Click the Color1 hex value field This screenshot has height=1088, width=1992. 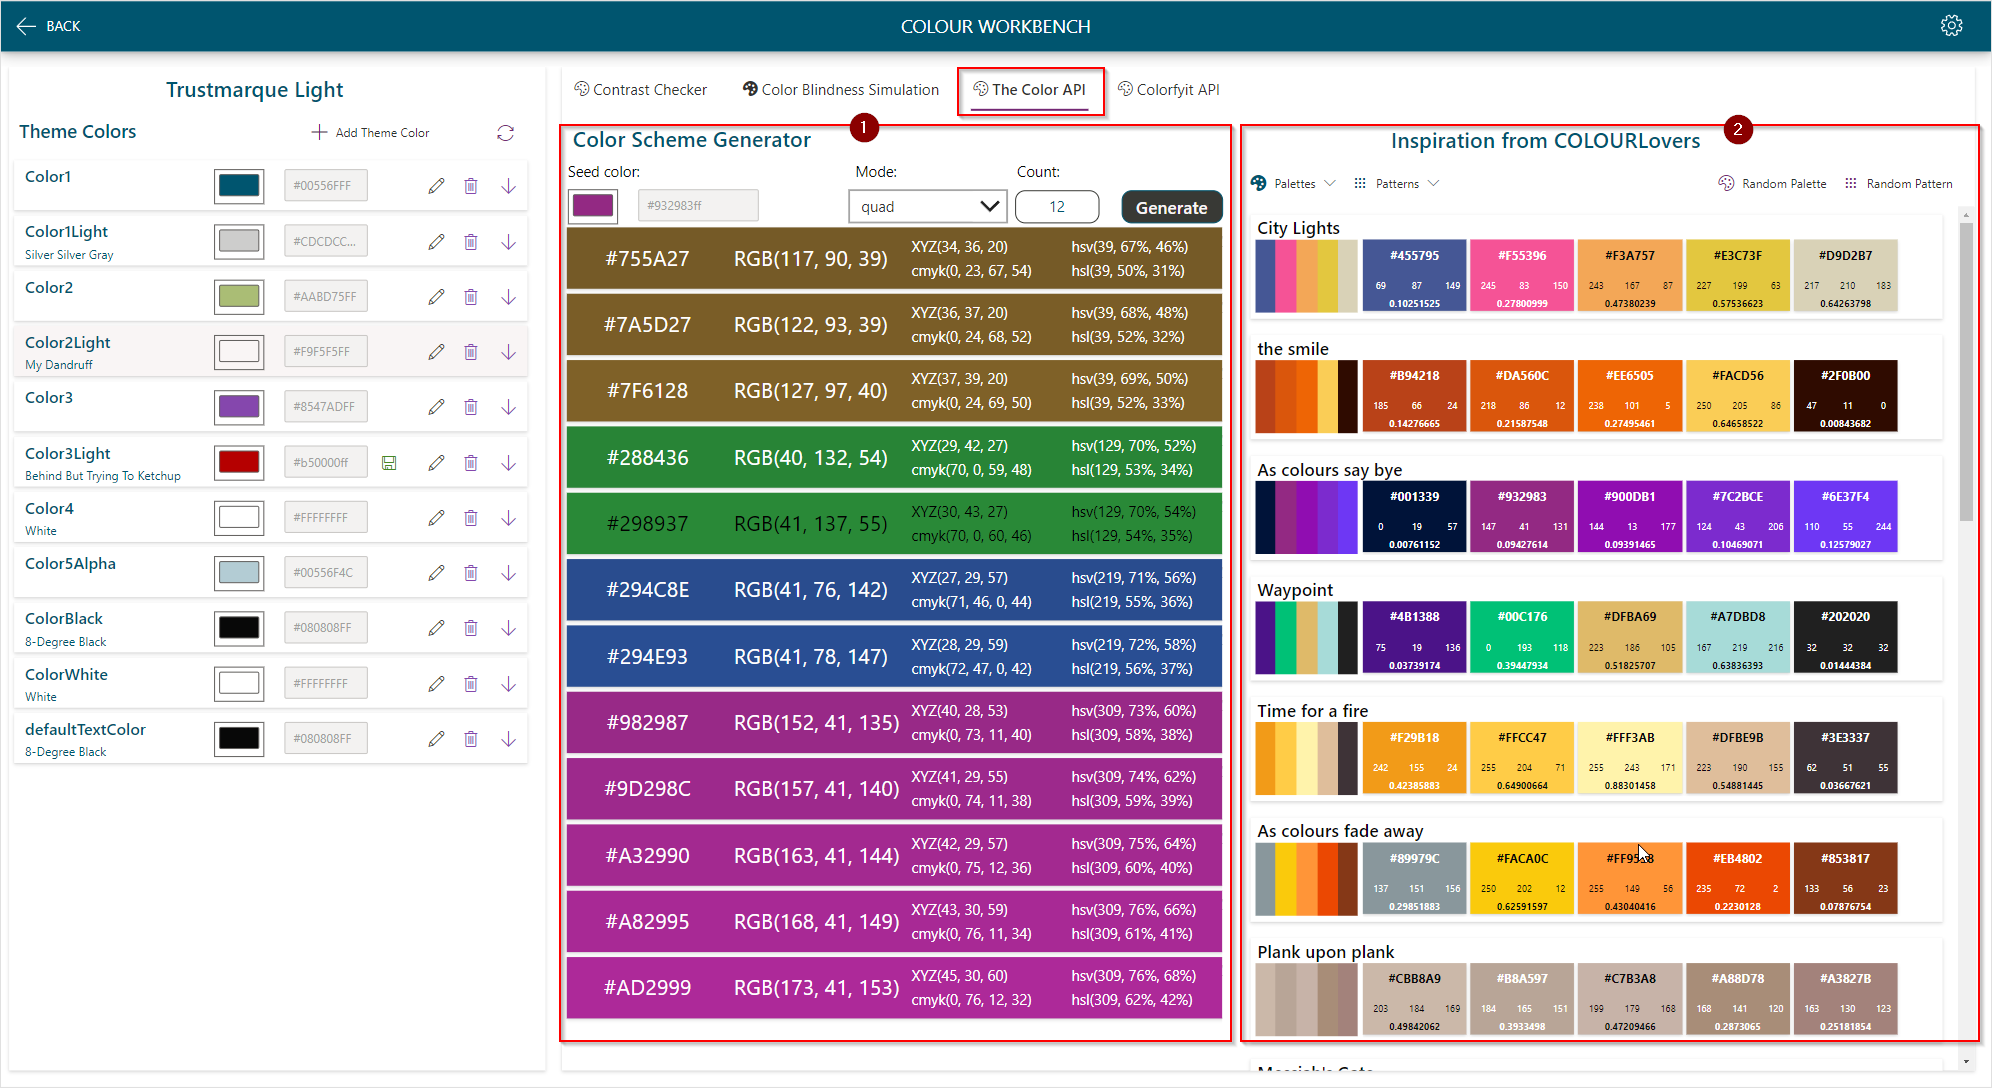click(x=326, y=186)
